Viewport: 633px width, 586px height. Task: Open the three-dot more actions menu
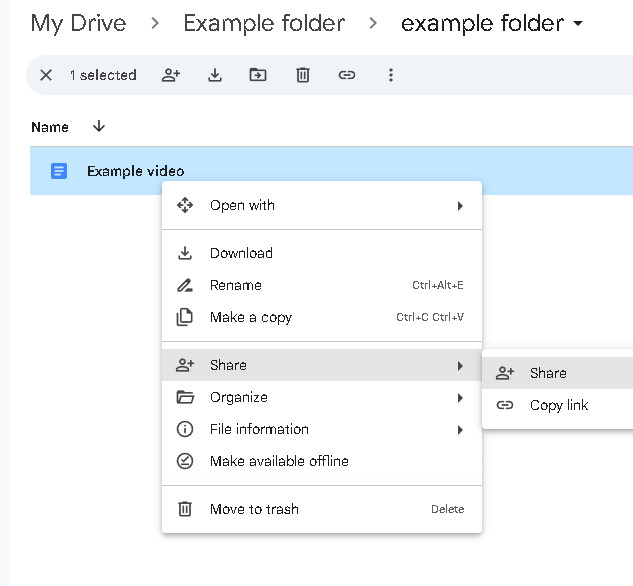pyautogui.click(x=391, y=75)
